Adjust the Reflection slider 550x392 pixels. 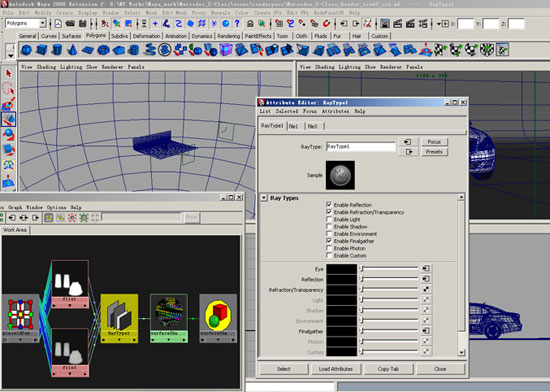point(389,279)
